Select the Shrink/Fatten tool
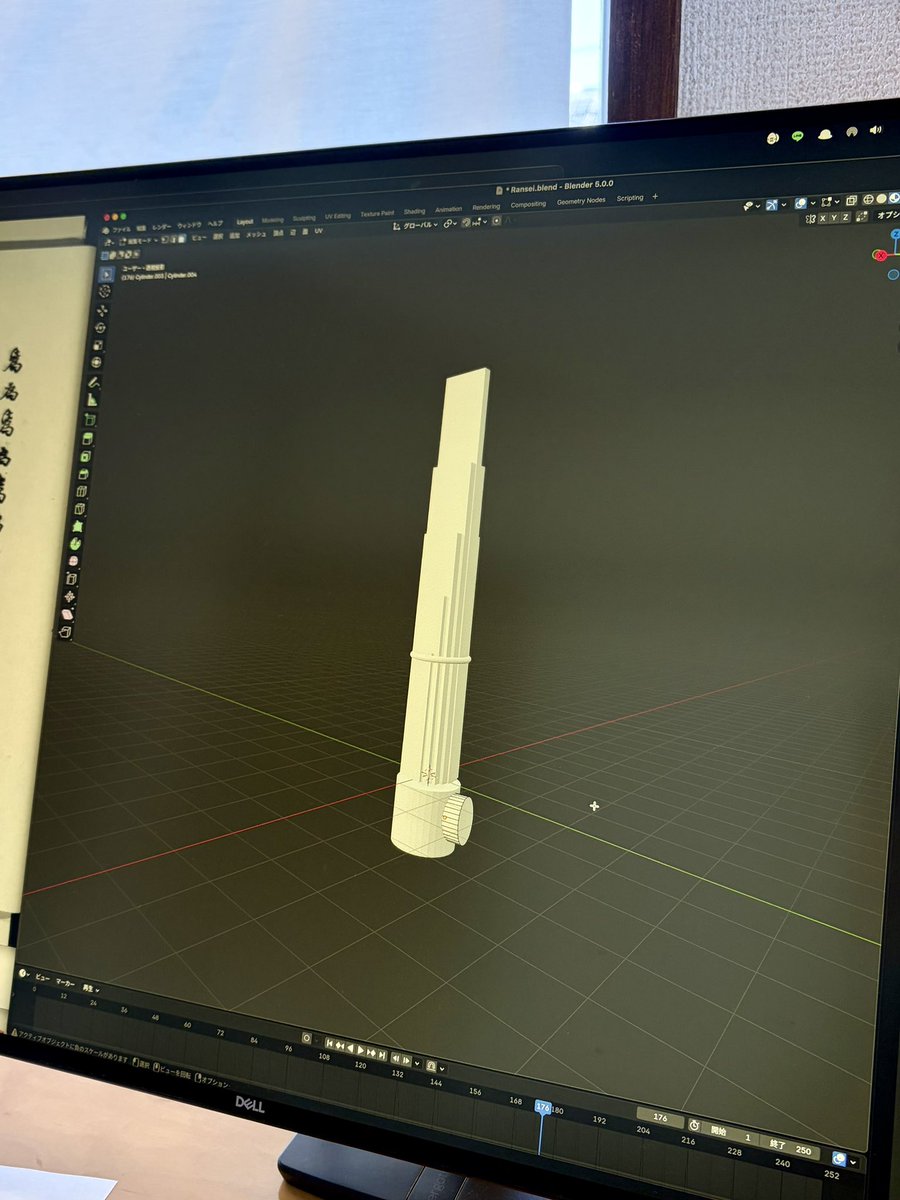The width and height of the screenshot is (900, 1200). [69, 597]
